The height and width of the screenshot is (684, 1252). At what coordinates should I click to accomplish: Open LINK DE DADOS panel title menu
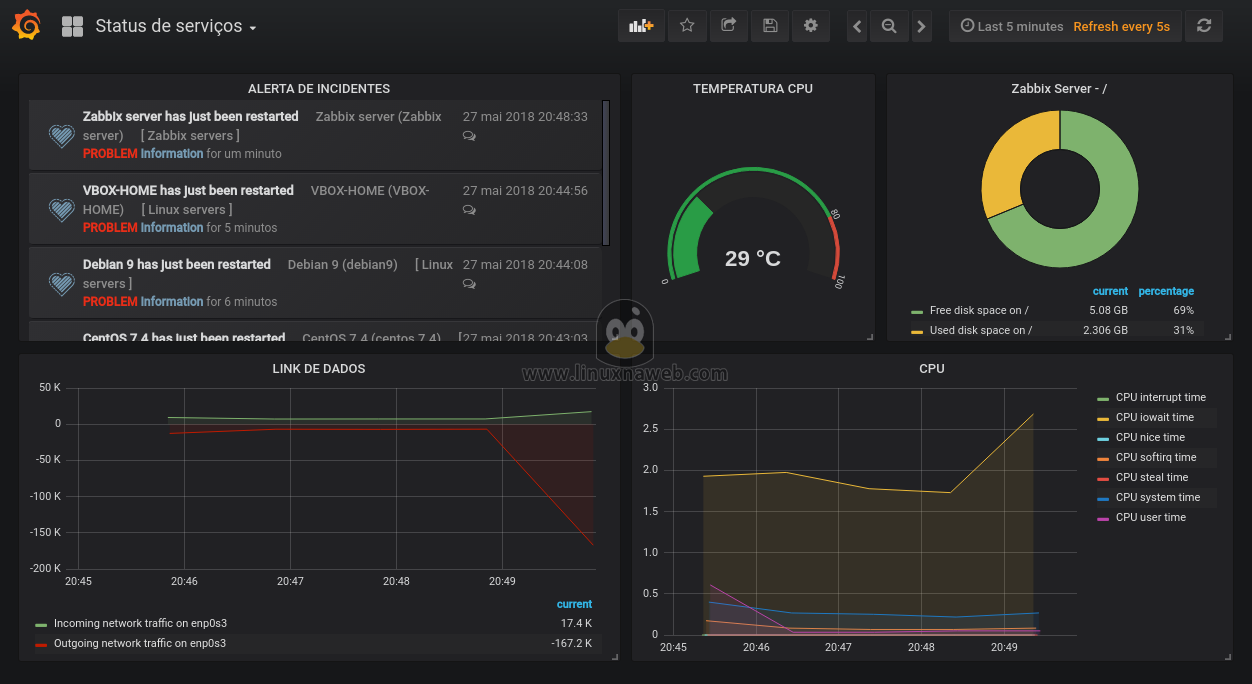[x=319, y=369]
